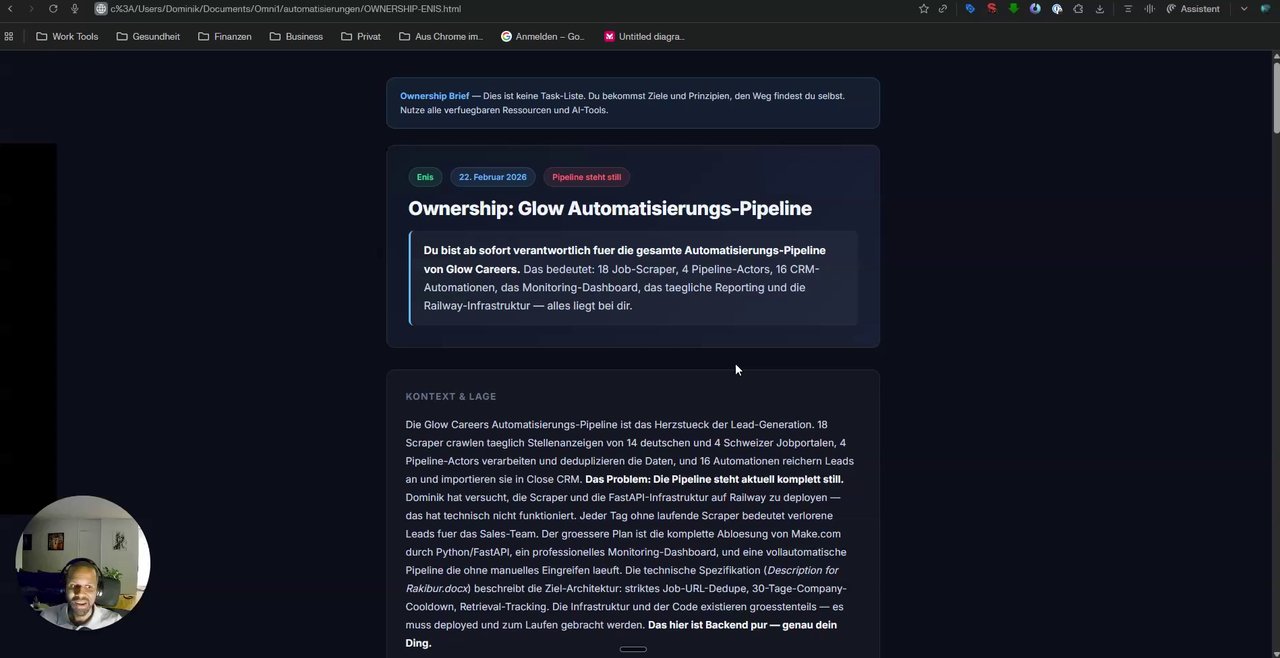Open the white speech-bubble extension icon

[1057, 9]
